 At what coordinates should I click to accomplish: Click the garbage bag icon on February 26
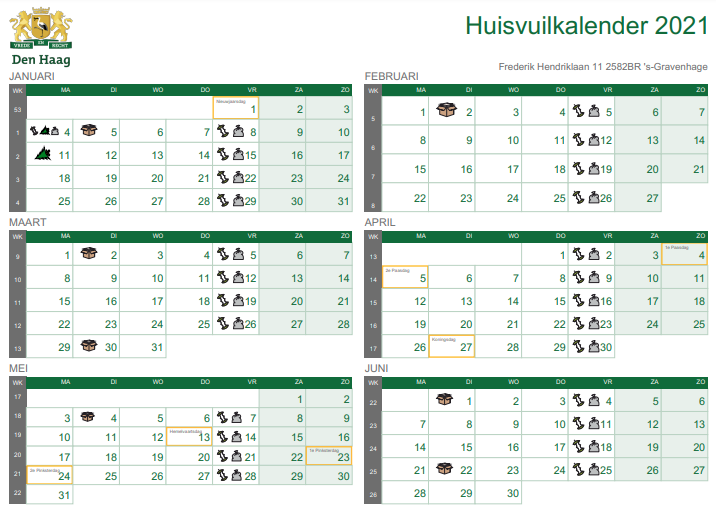click(x=594, y=198)
